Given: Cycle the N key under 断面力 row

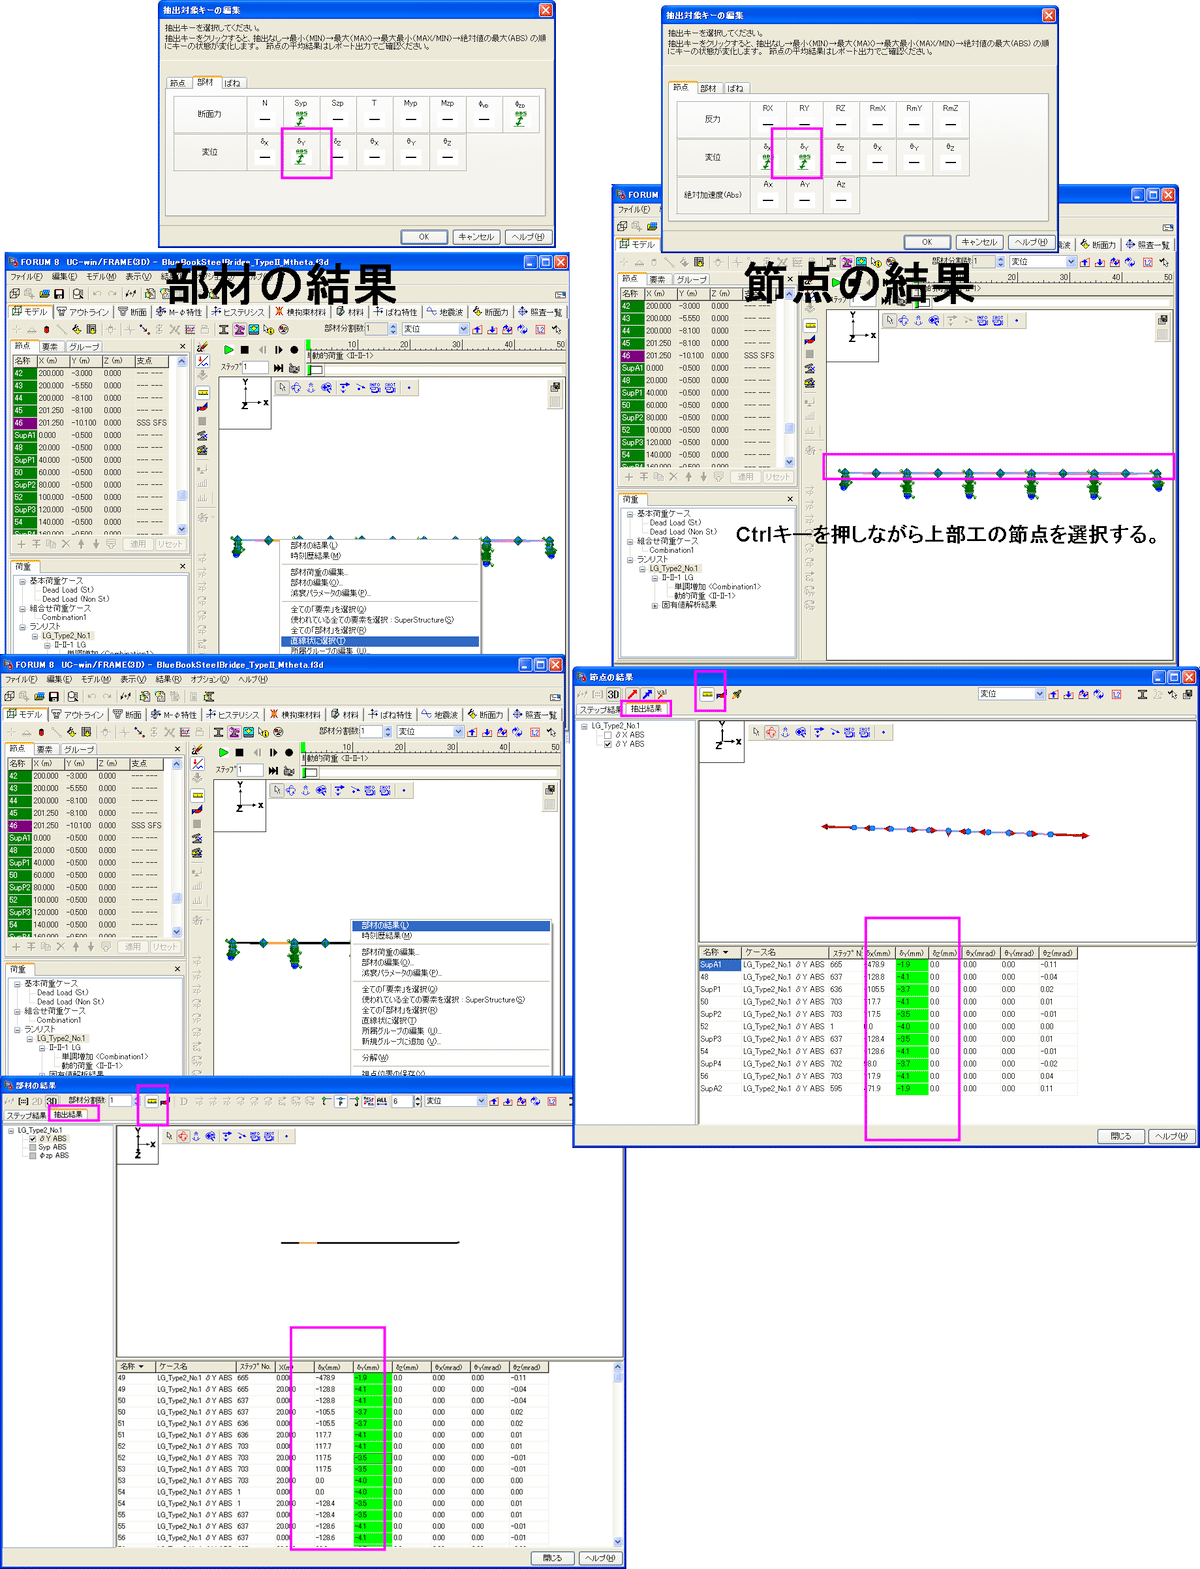Looking at the screenshot, I should click(265, 120).
